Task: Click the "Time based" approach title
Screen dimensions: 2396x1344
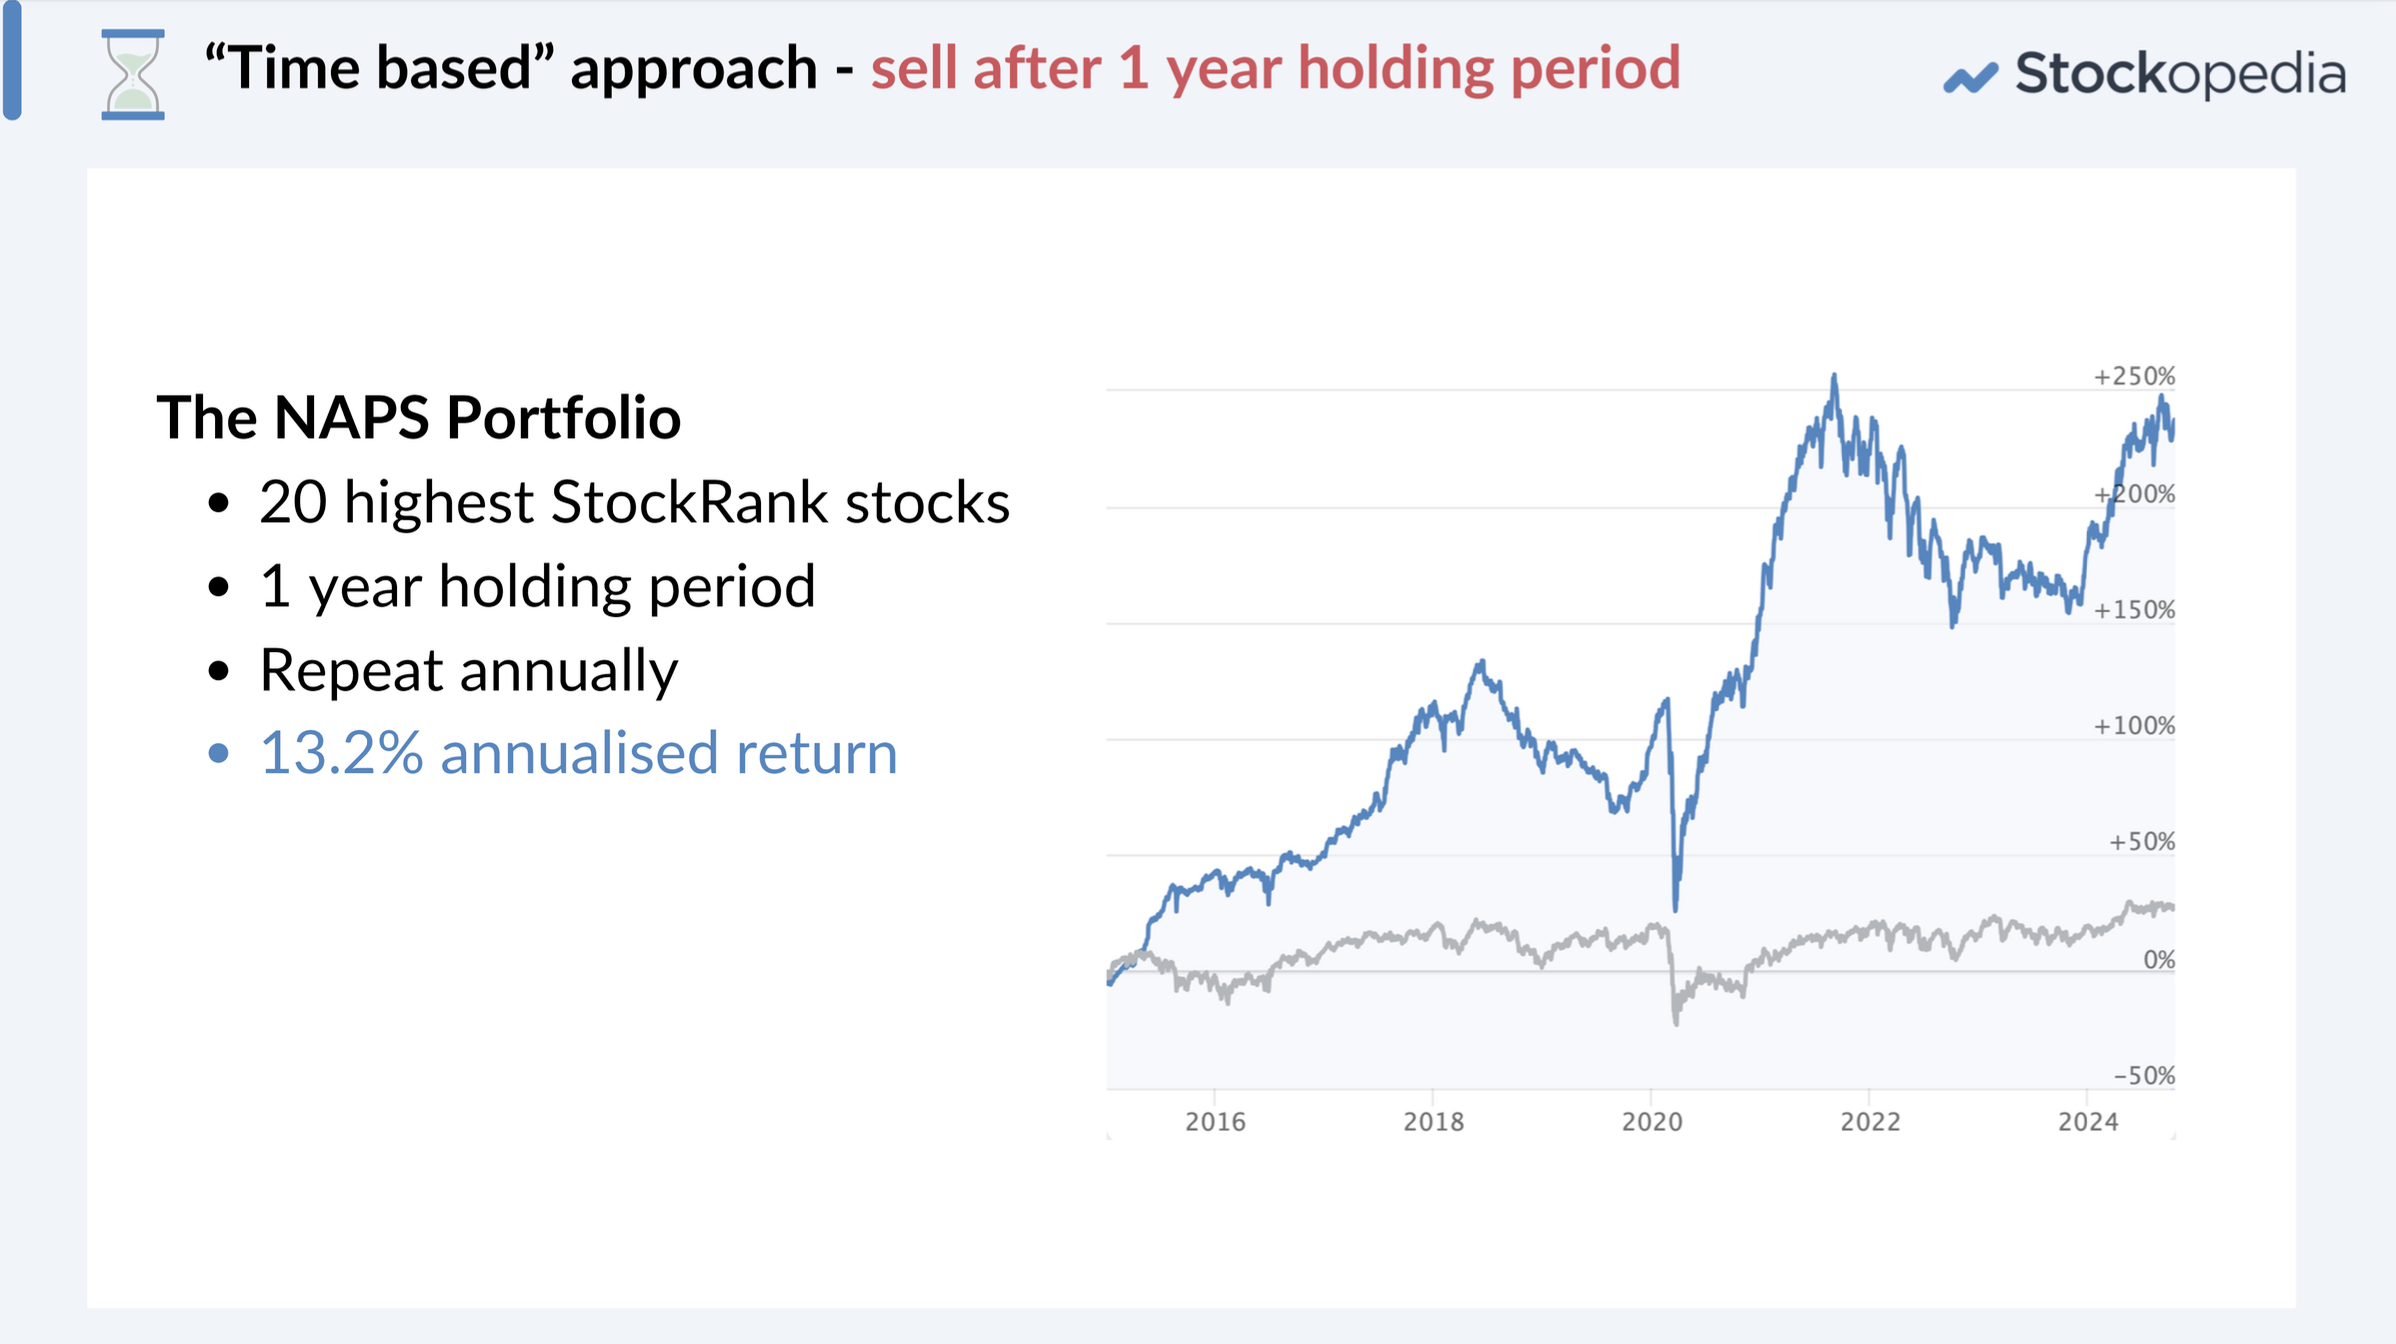Action: (x=510, y=68)
